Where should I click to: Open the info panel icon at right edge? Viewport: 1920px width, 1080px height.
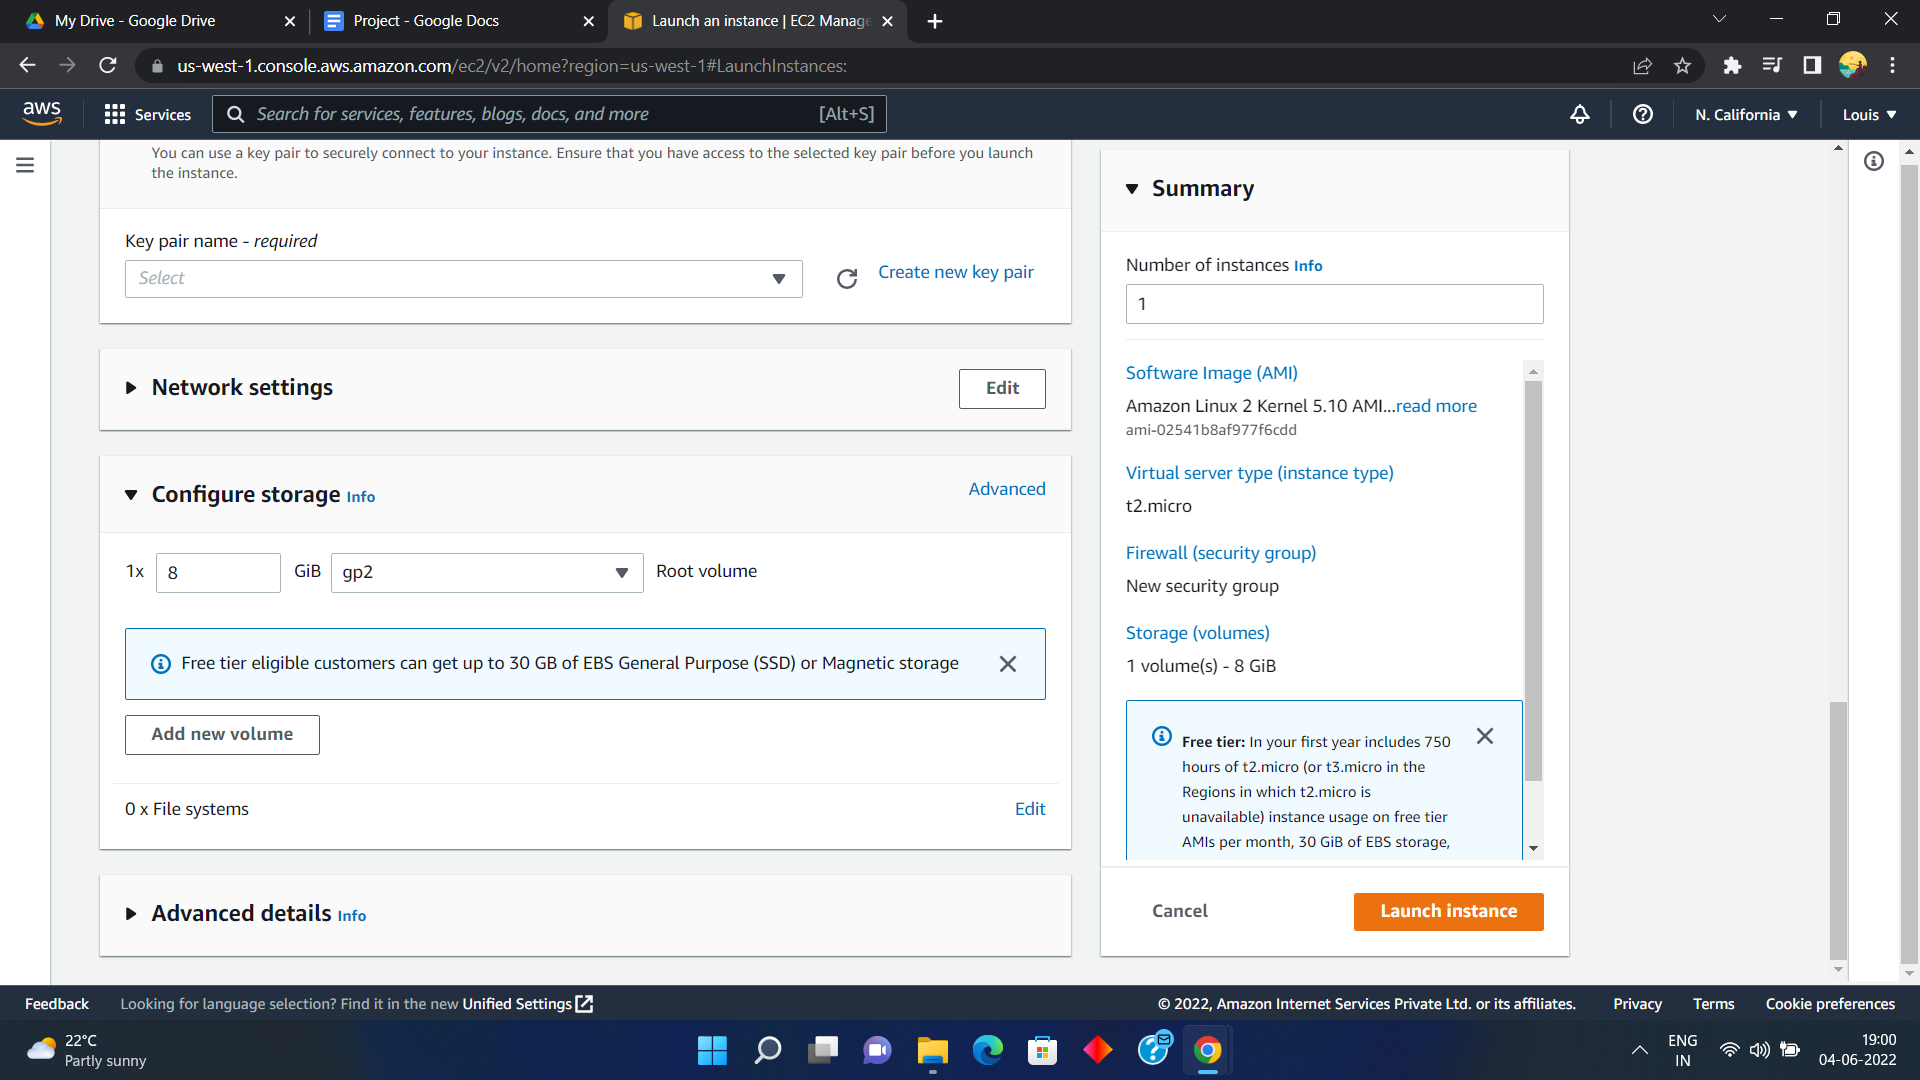tap(1874, 161)
